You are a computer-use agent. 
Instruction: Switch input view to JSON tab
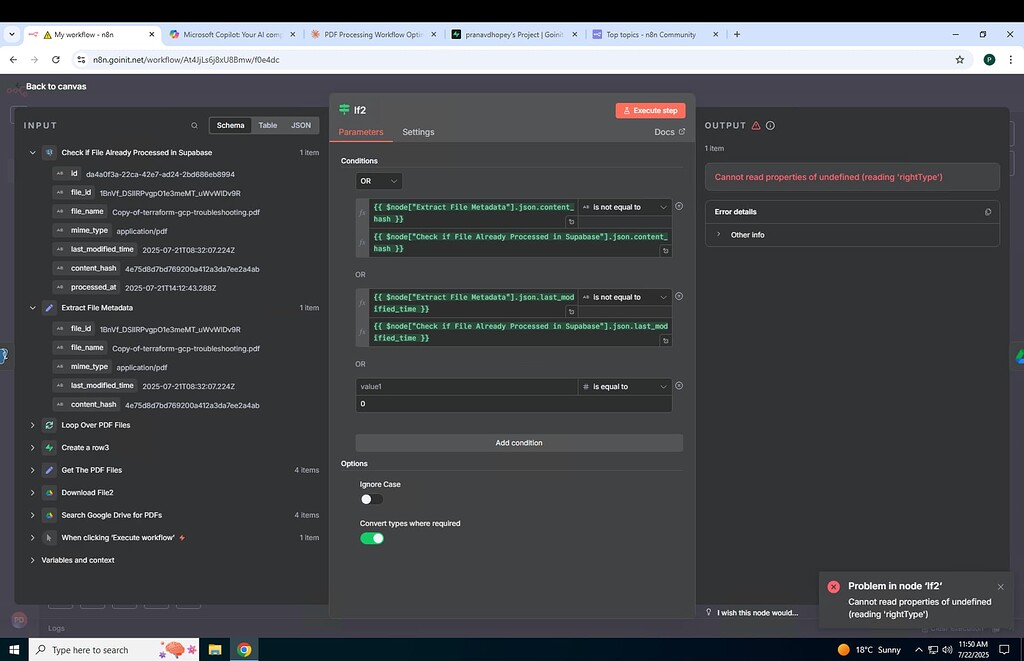point(300,126)
